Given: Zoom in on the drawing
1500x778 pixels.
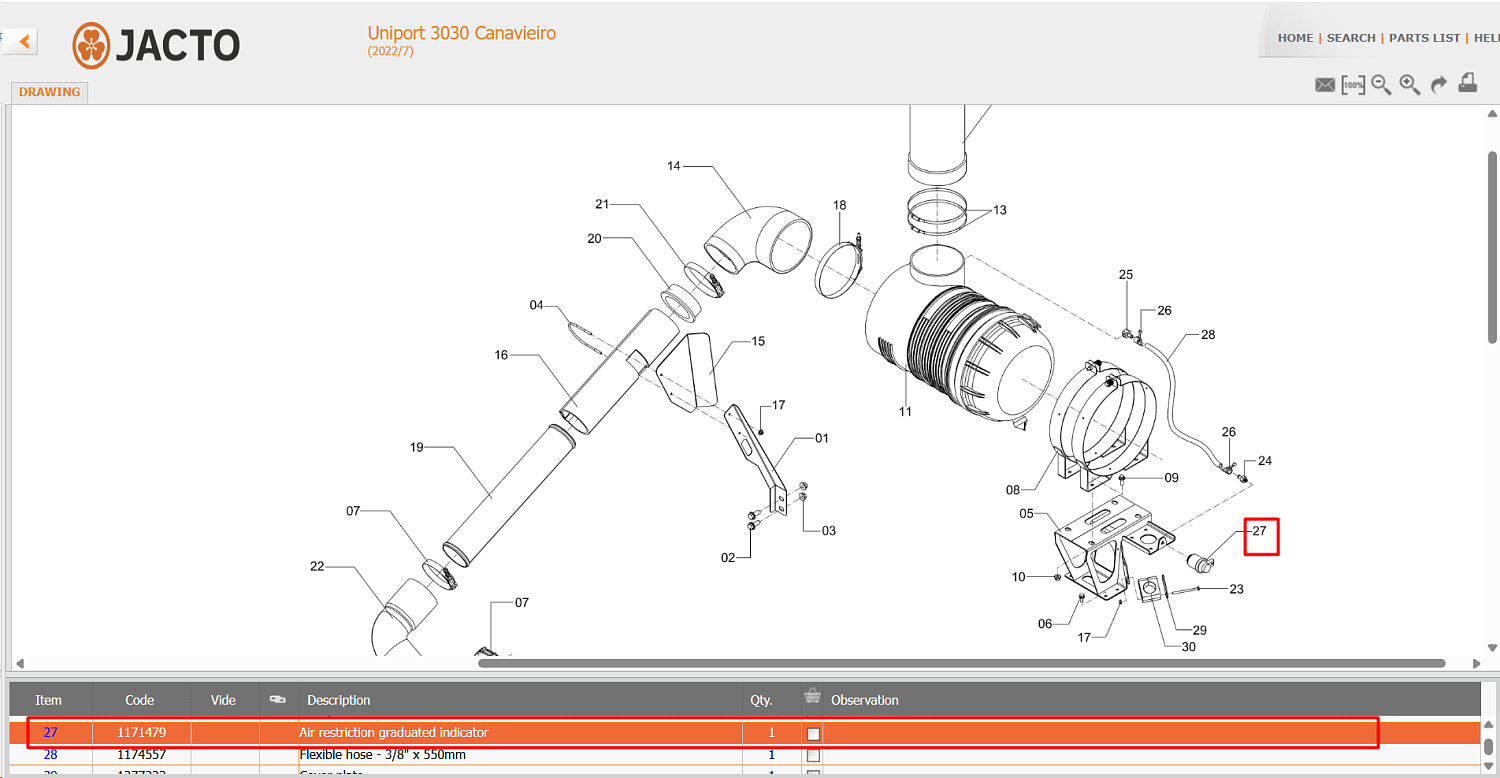Looking at the screenshot, I should [x=1410, y=85].
